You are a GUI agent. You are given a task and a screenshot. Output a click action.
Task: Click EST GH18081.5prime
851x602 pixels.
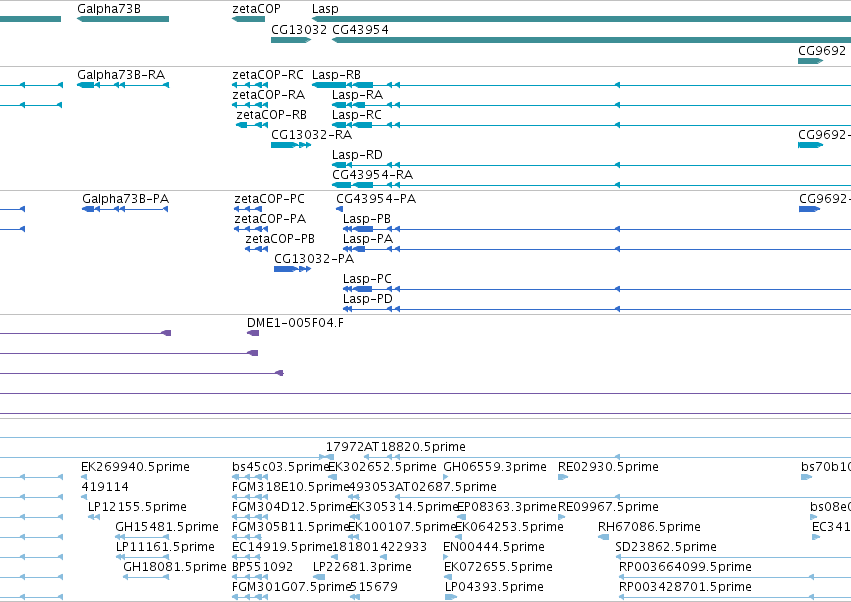pos(175,567)
